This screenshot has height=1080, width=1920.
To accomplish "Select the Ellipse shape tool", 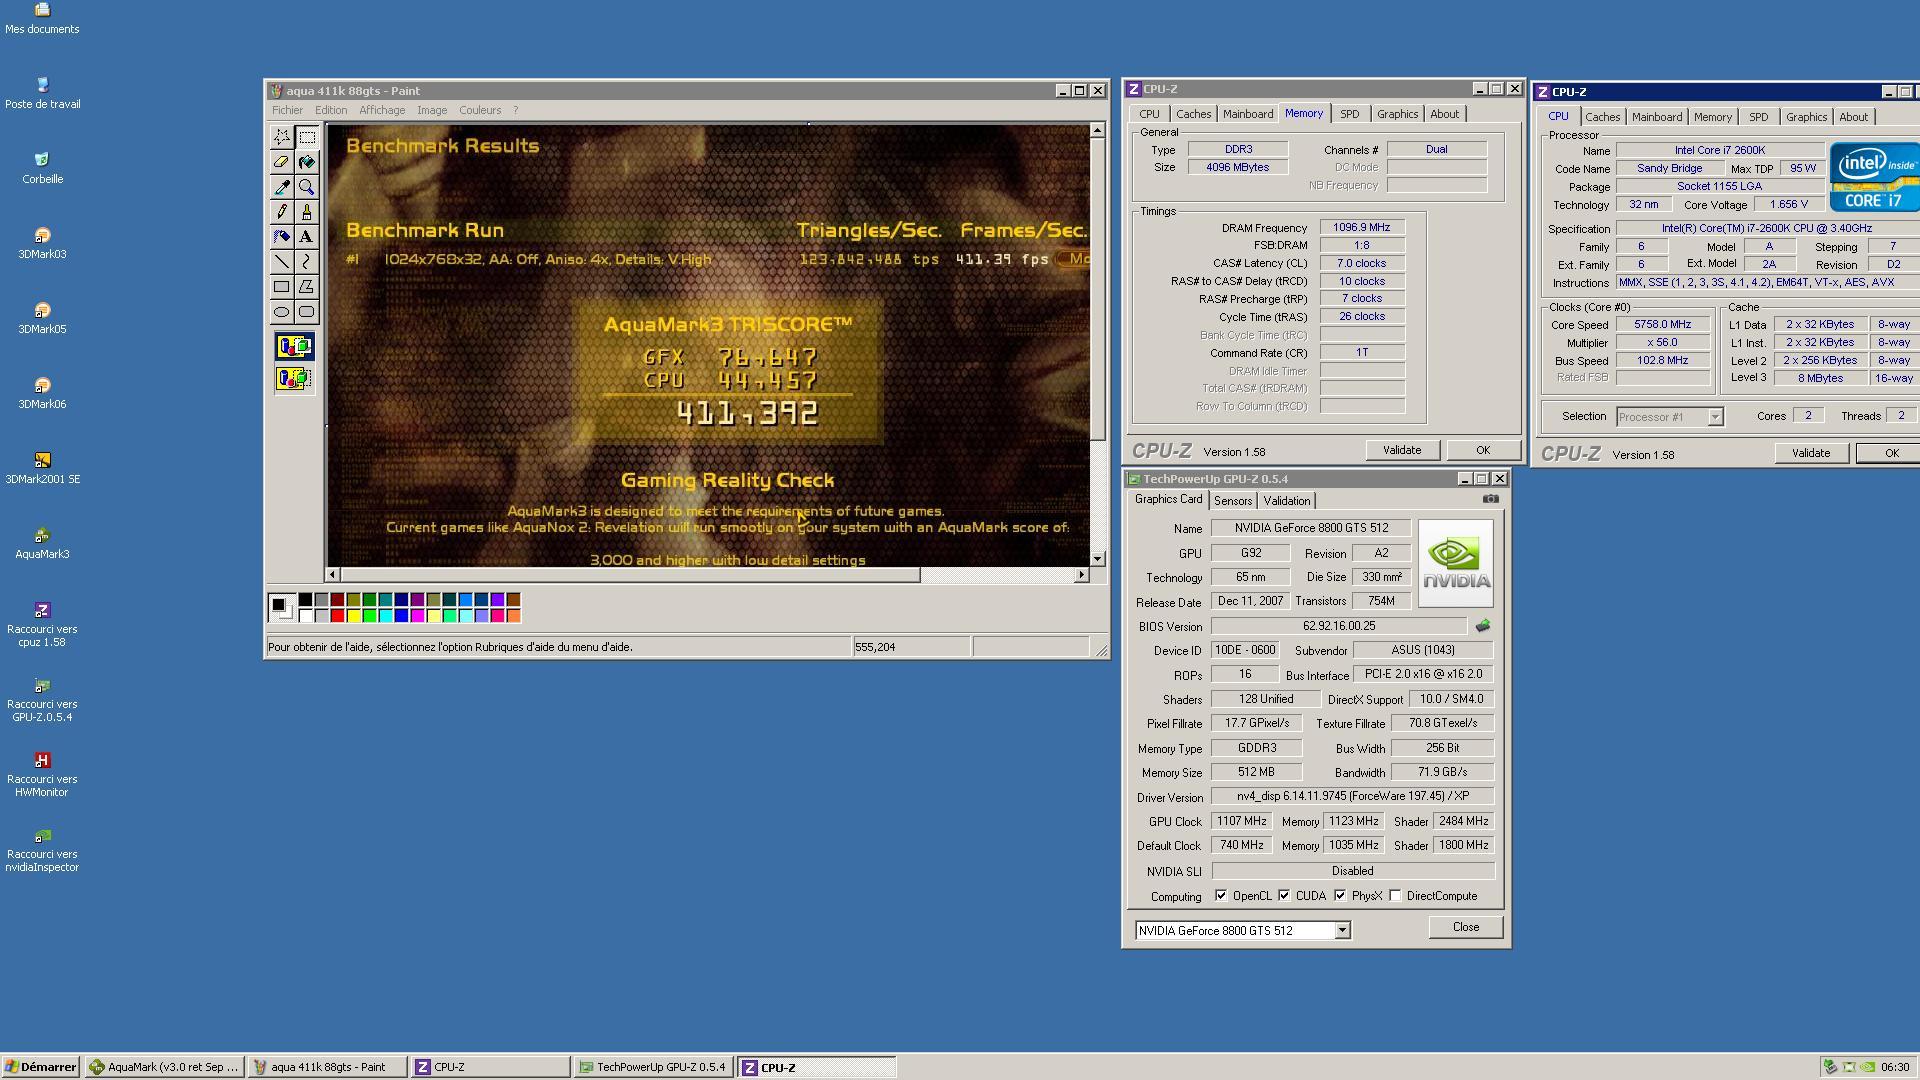I will tap(282, 312).
